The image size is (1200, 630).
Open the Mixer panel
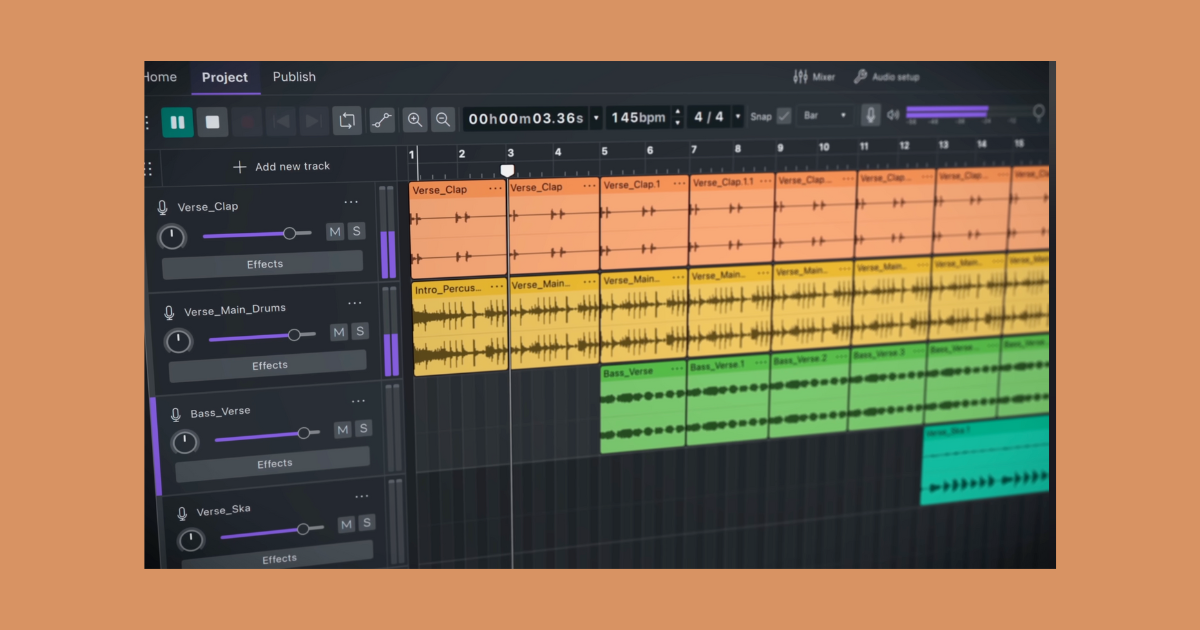pos(813,76)
